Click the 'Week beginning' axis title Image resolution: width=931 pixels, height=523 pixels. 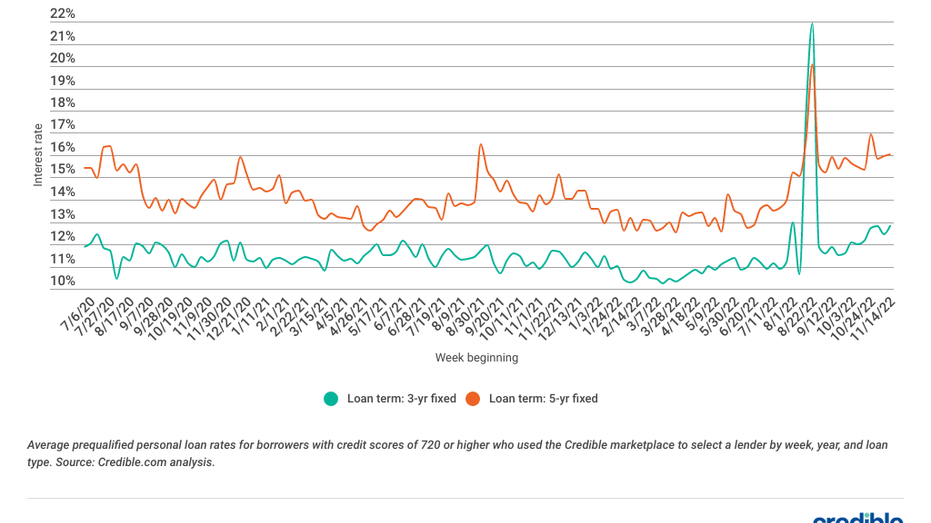(x=477, y=357)
